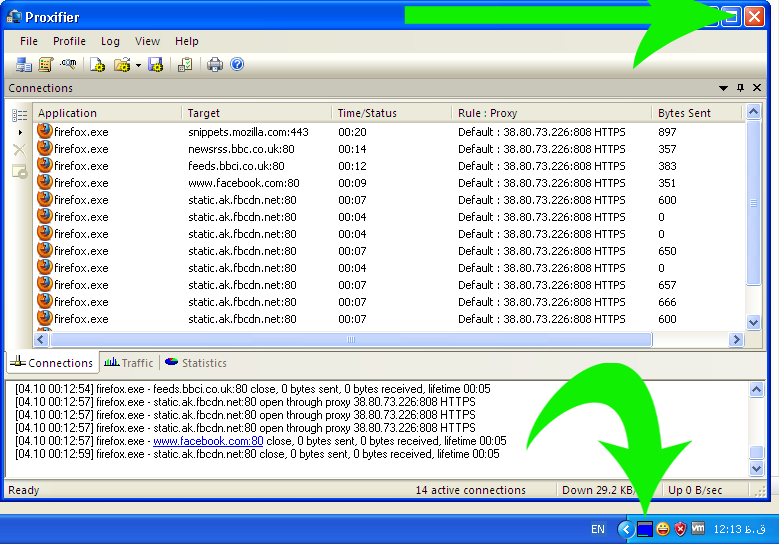Image resolution: width=779 pixels, height=544 pixels.
Task: Click the 14 active connections status text
Action: click(x=470, y=490)
